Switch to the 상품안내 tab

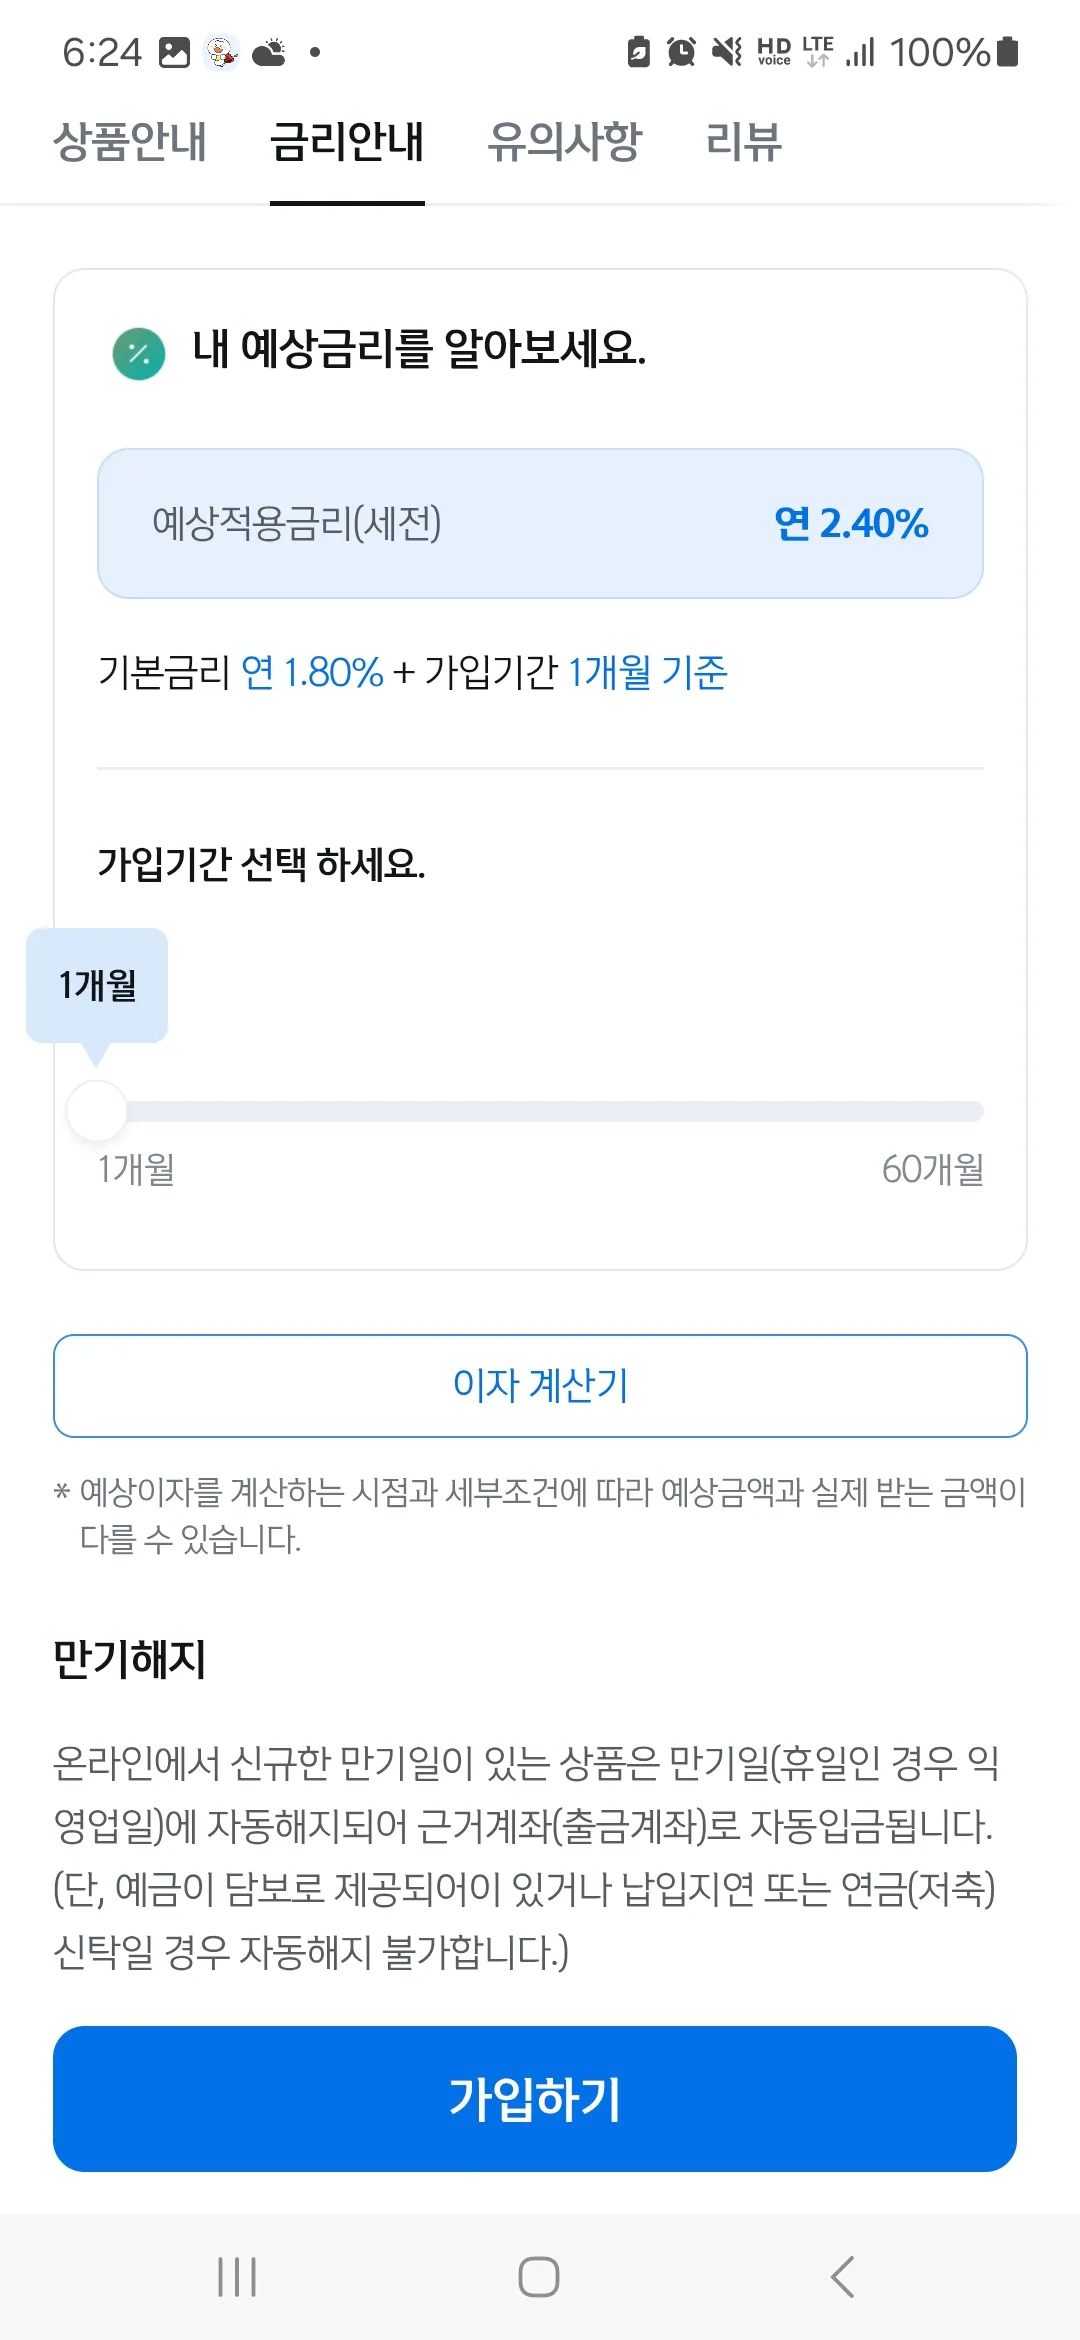[x=131, y=143]
